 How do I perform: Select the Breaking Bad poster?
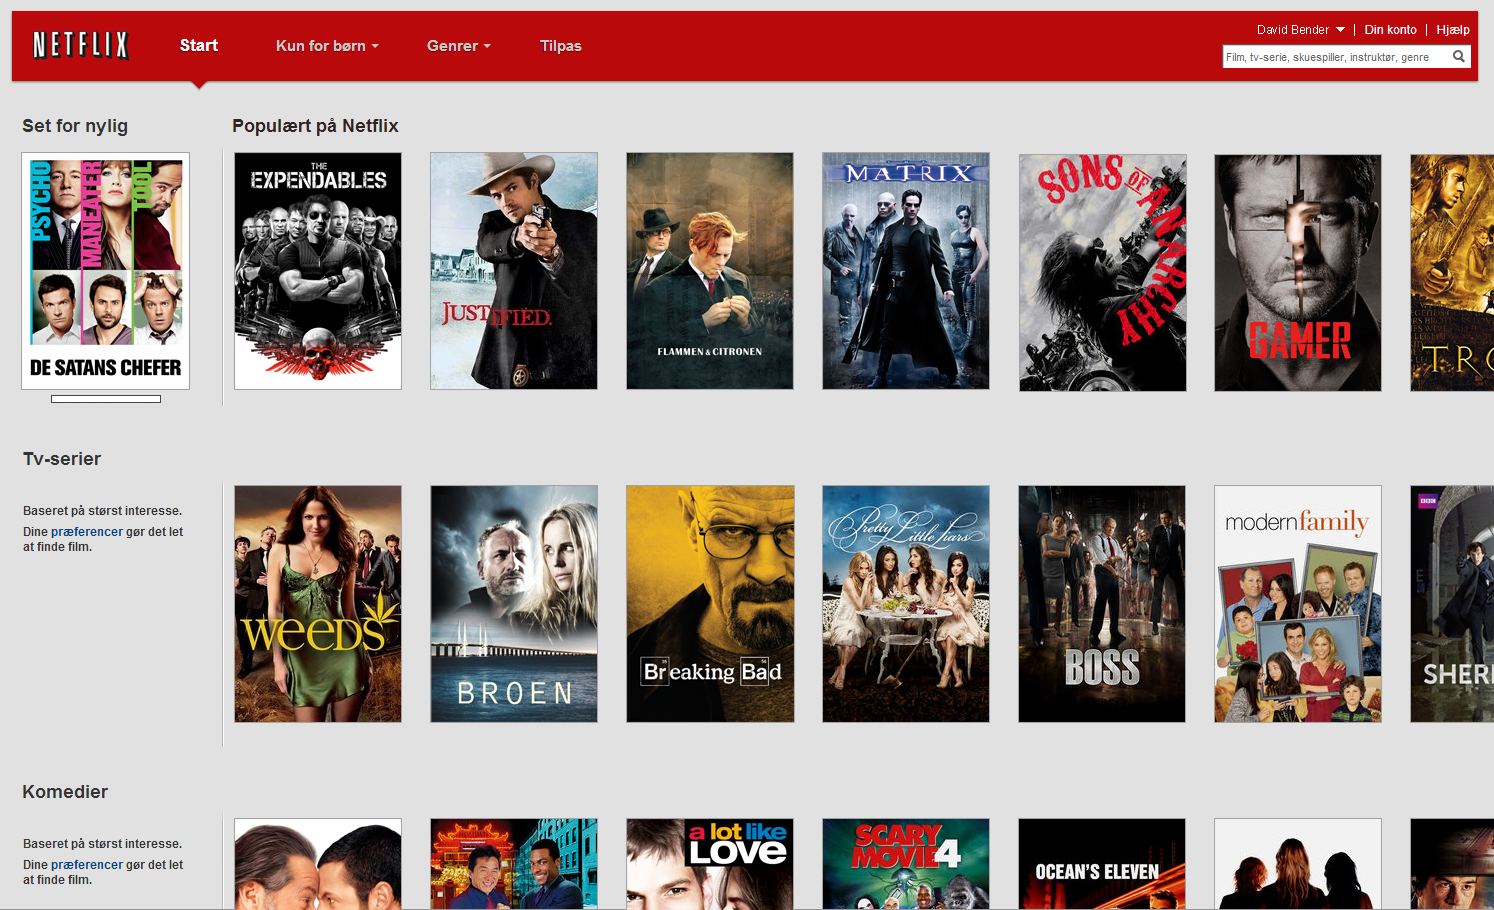710,603
